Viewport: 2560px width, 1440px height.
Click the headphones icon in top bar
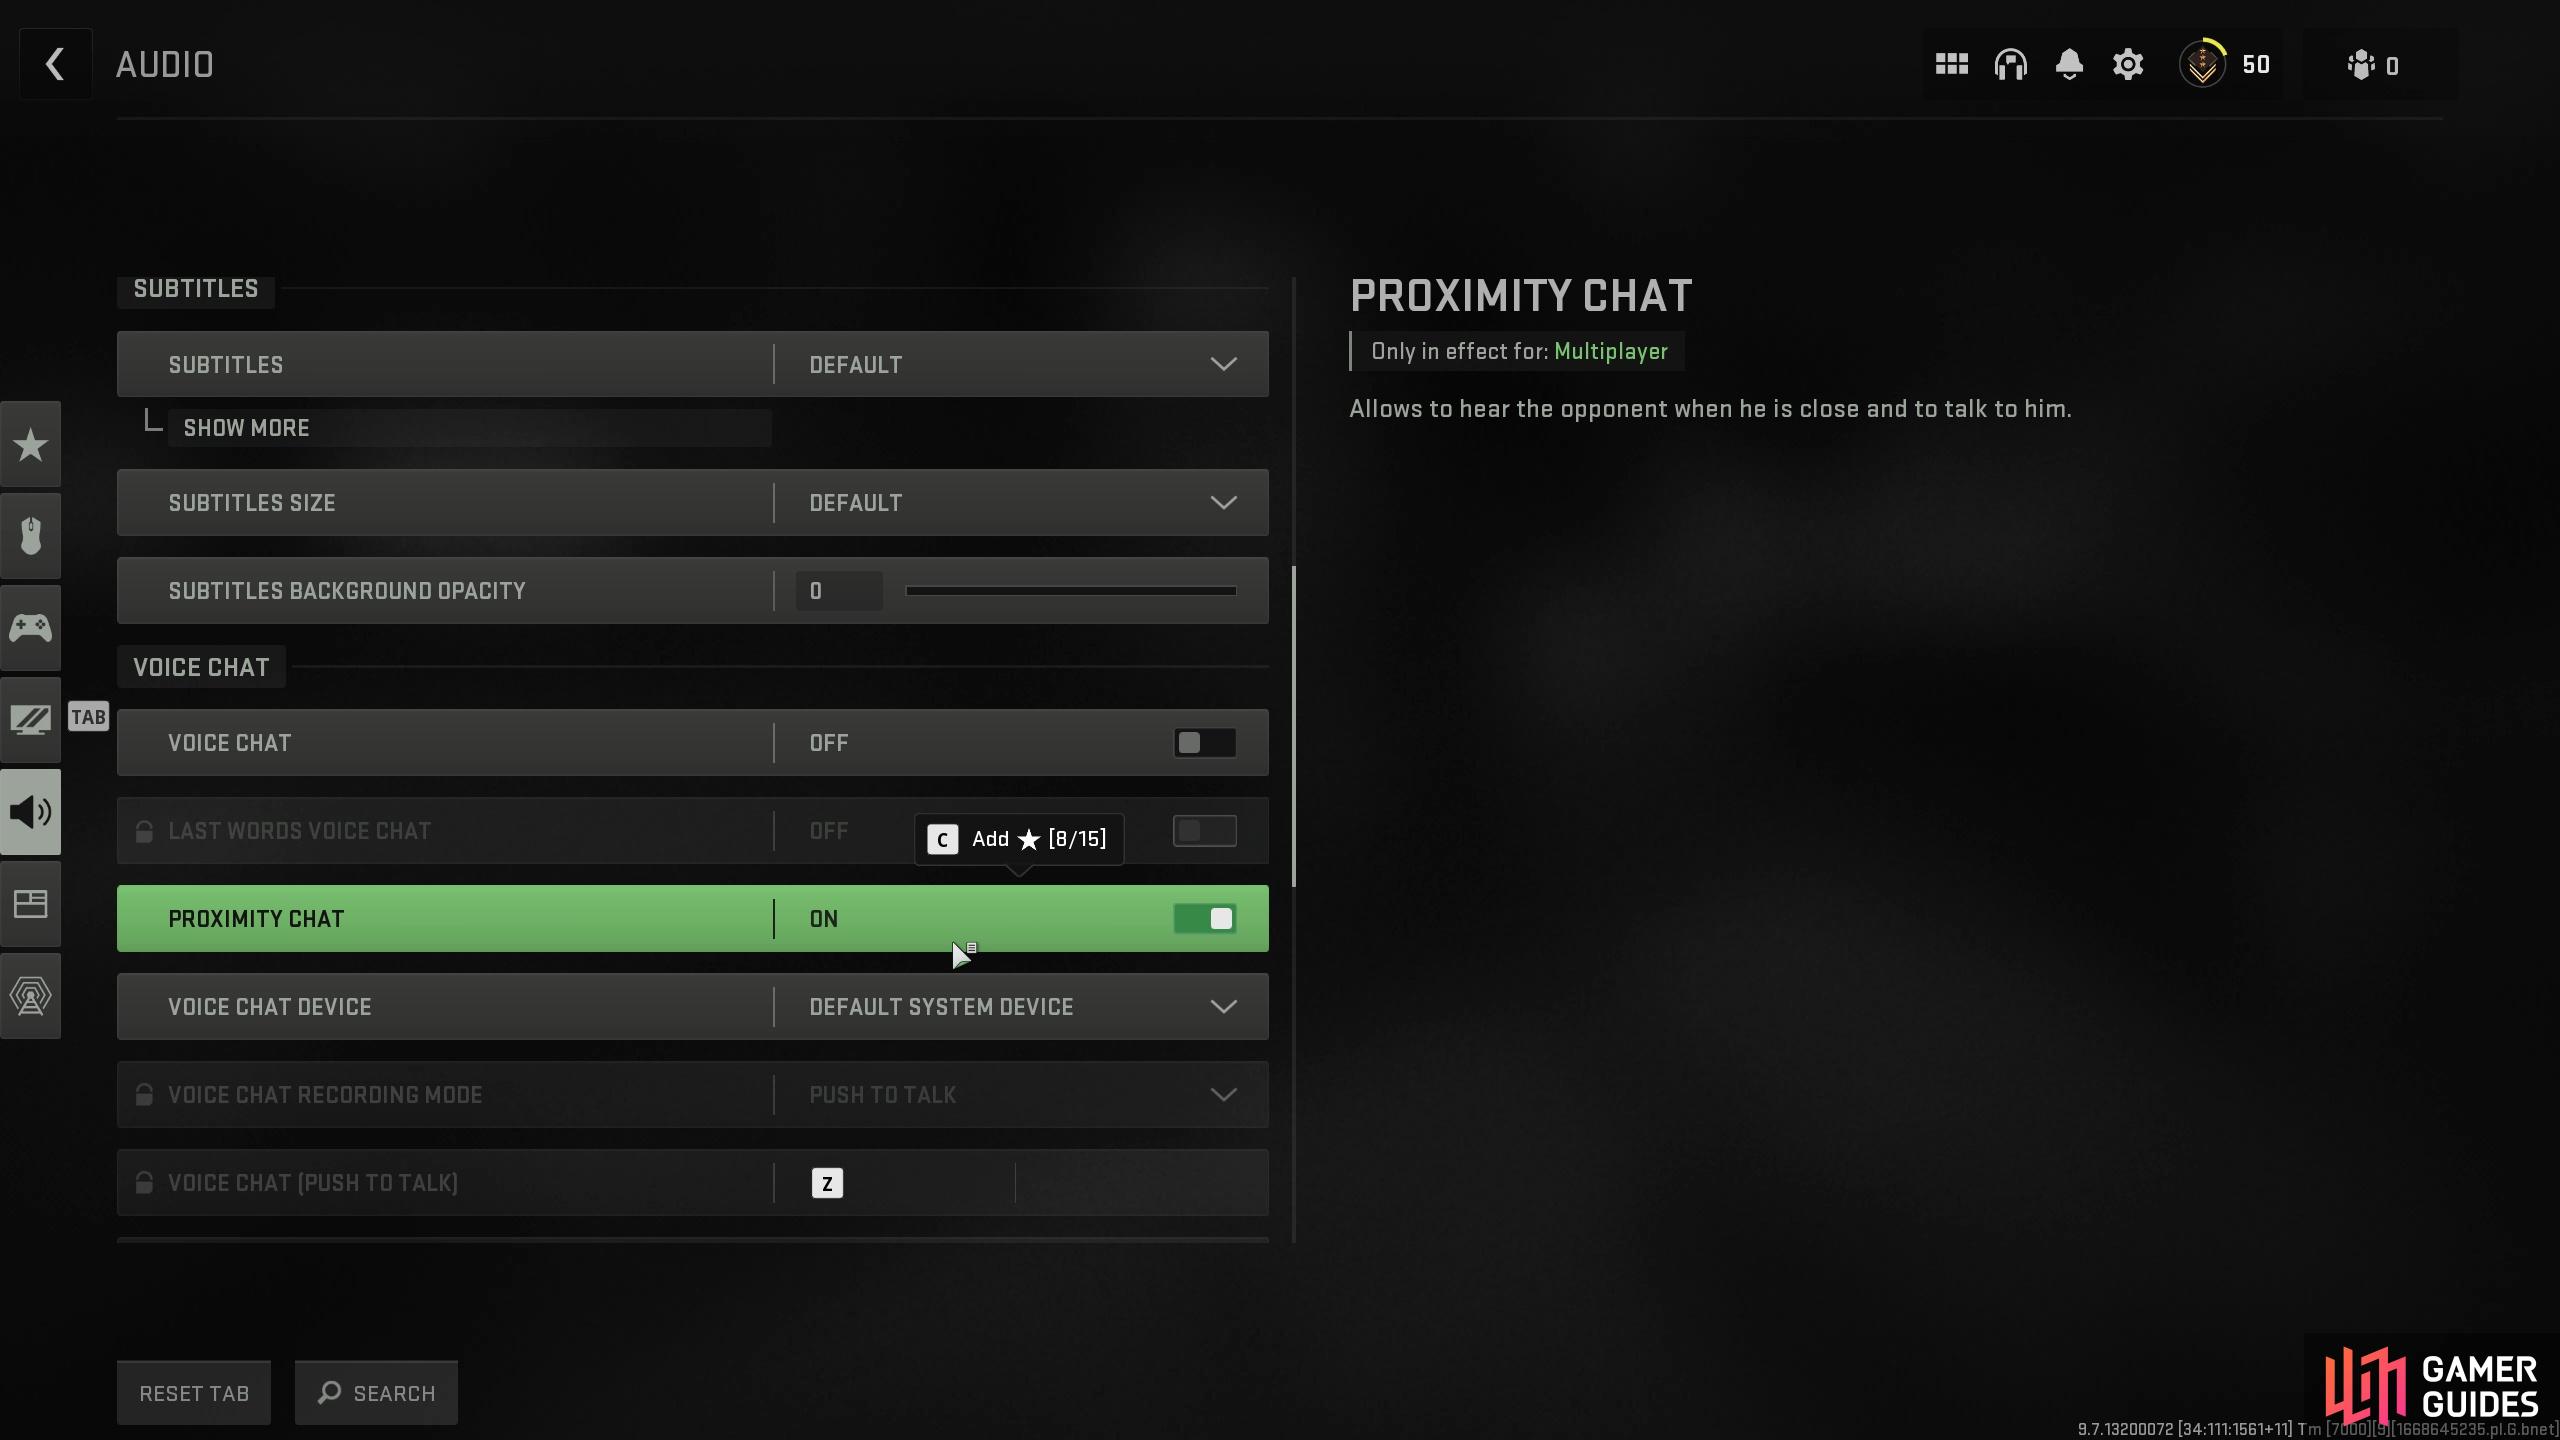(2011, 65)
